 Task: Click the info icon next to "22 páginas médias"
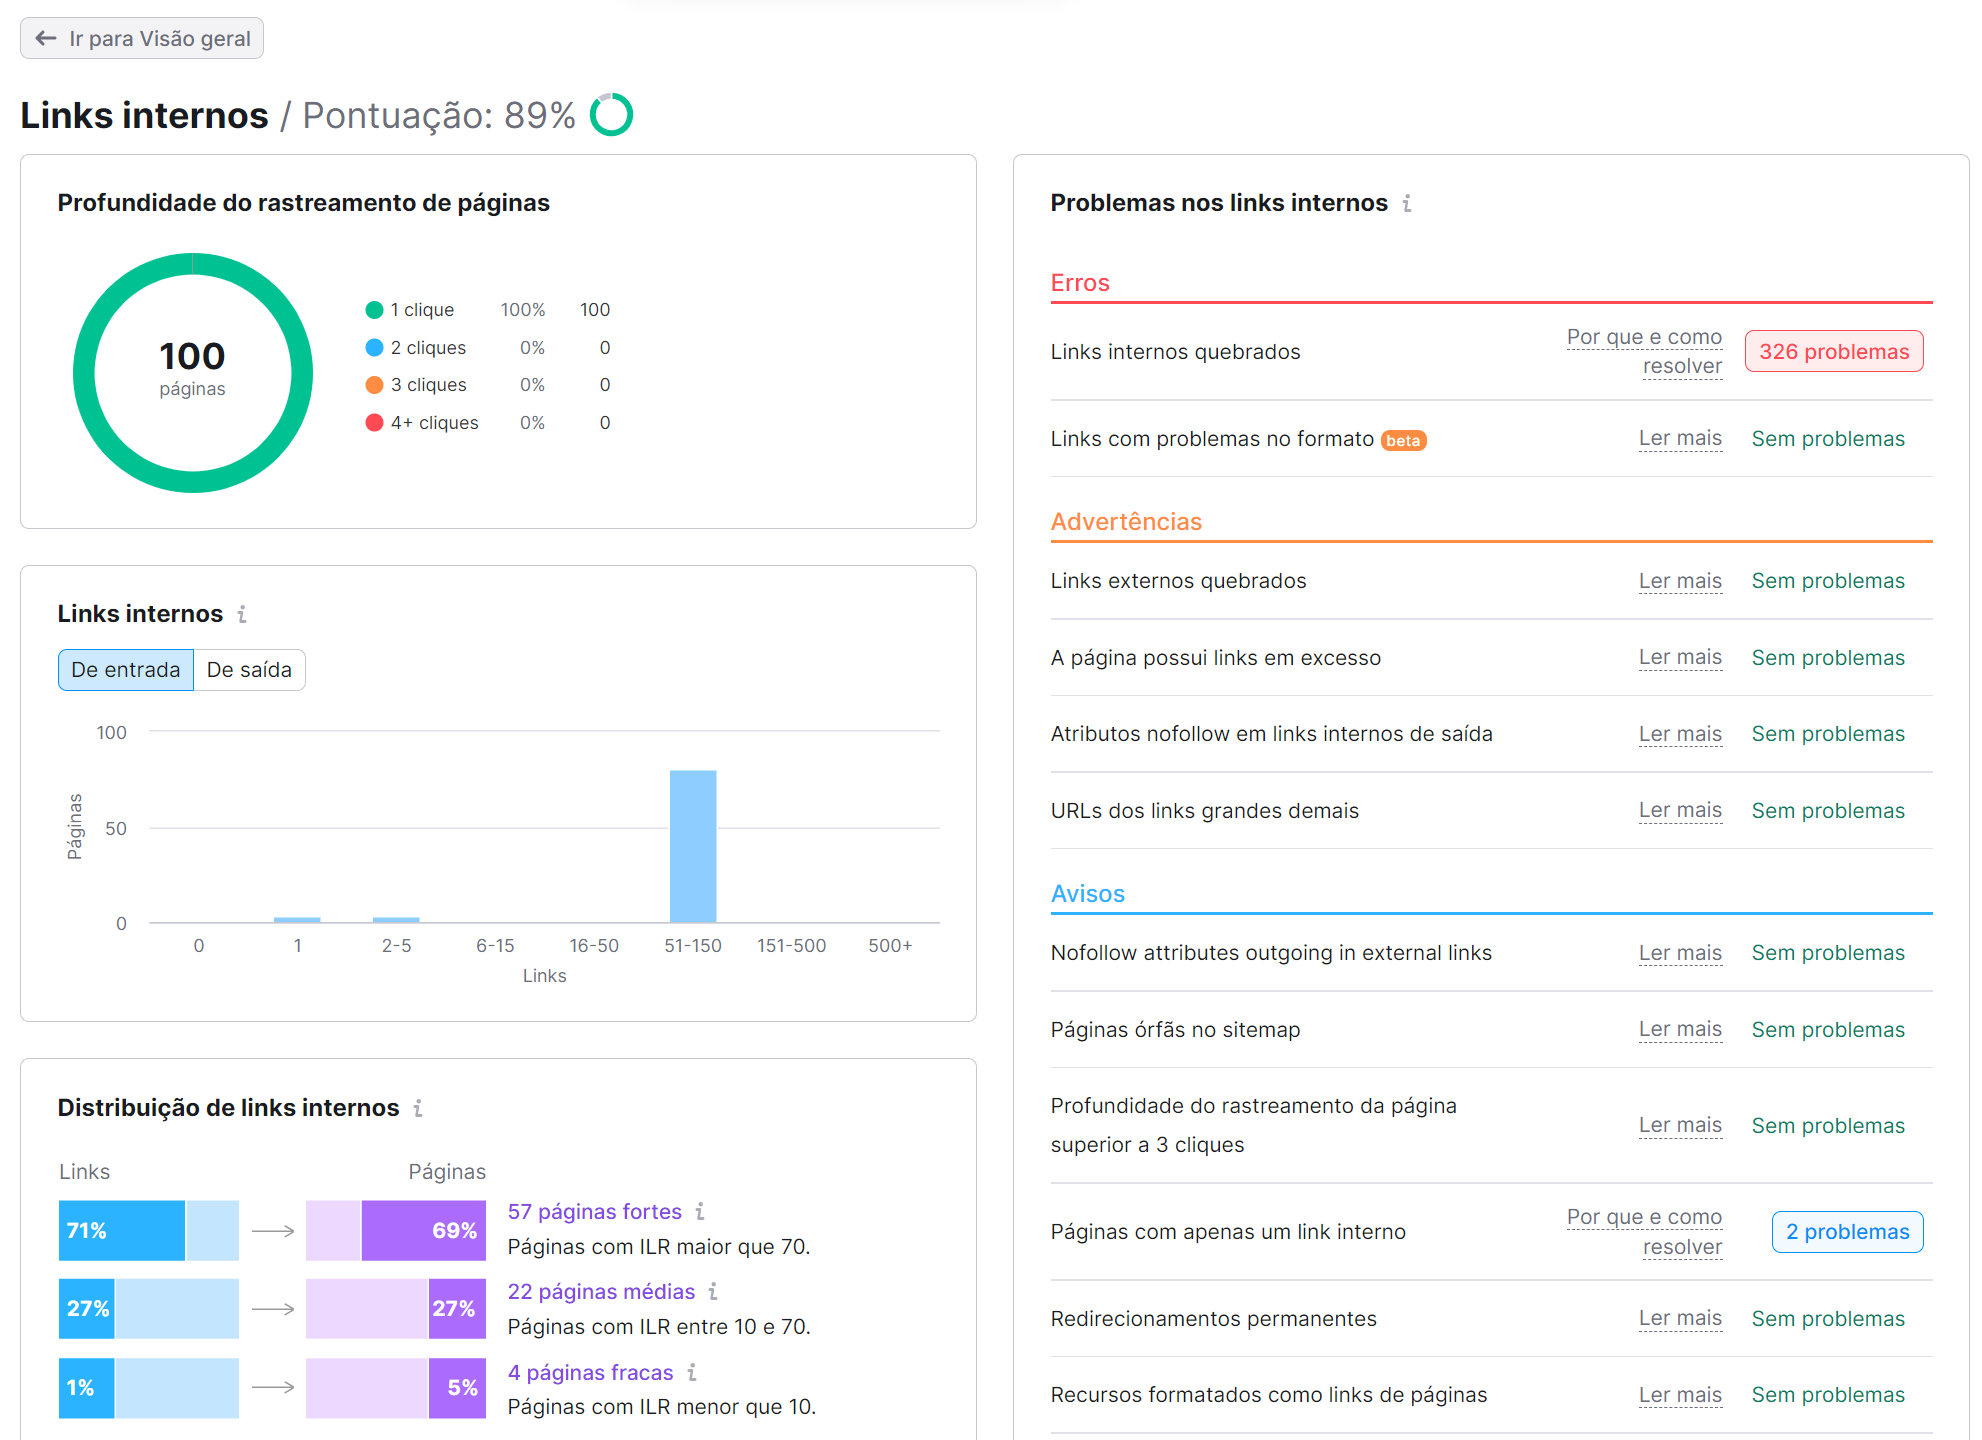(714, 1291)
